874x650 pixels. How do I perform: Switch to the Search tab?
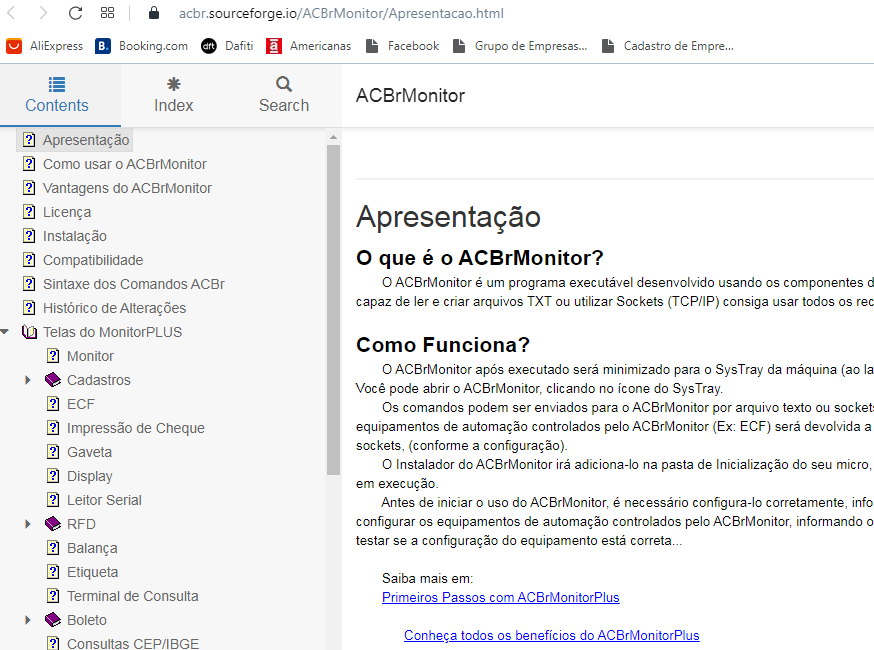click(284, 95)
